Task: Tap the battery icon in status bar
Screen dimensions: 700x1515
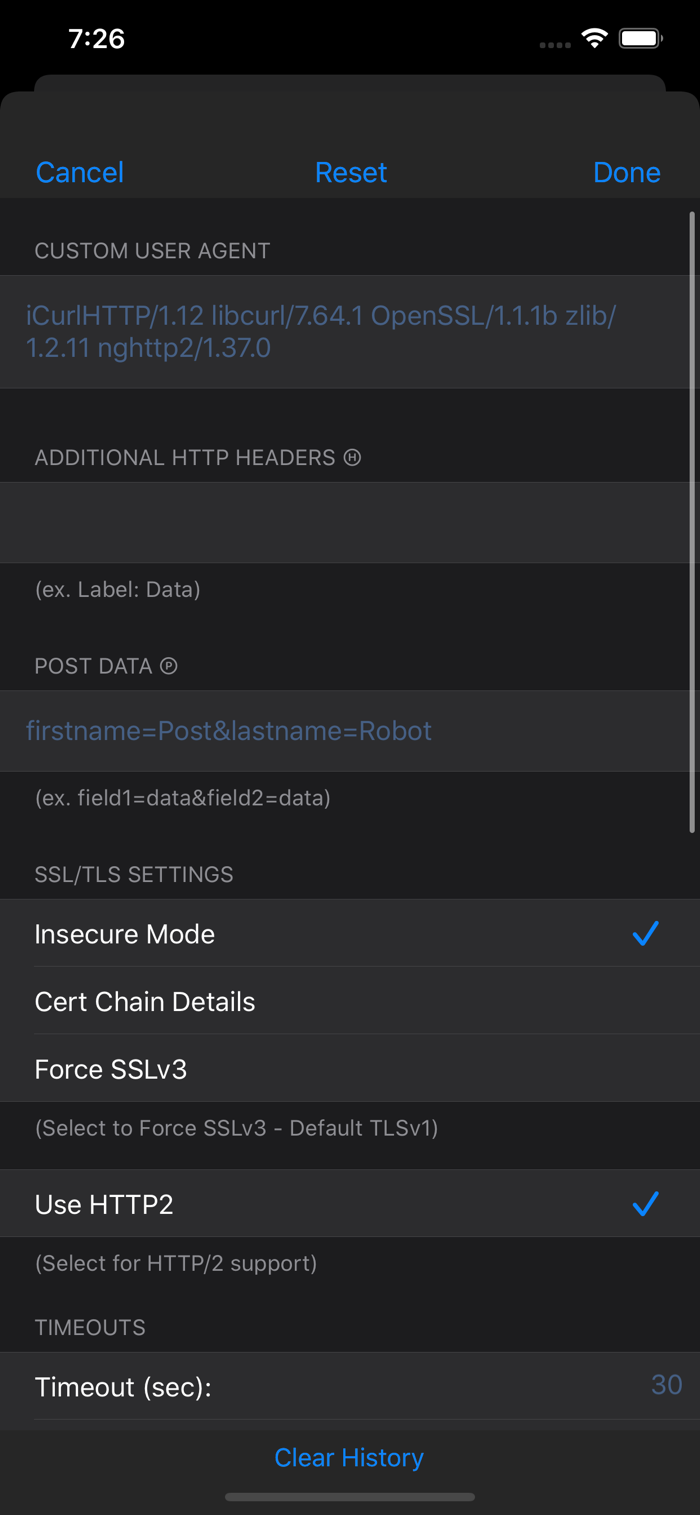Action: pyautogui.click(x=641, y=39)
